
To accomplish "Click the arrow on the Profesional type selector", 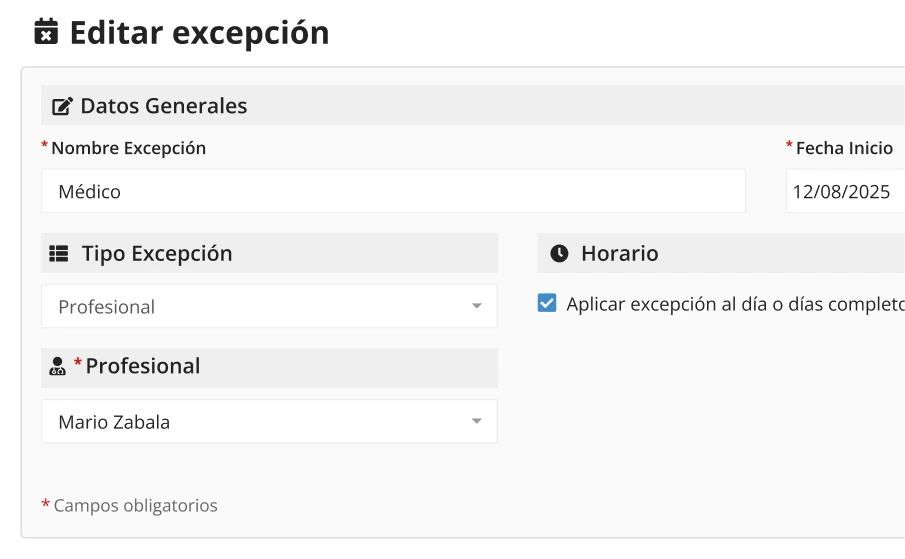I will (477, 307).
